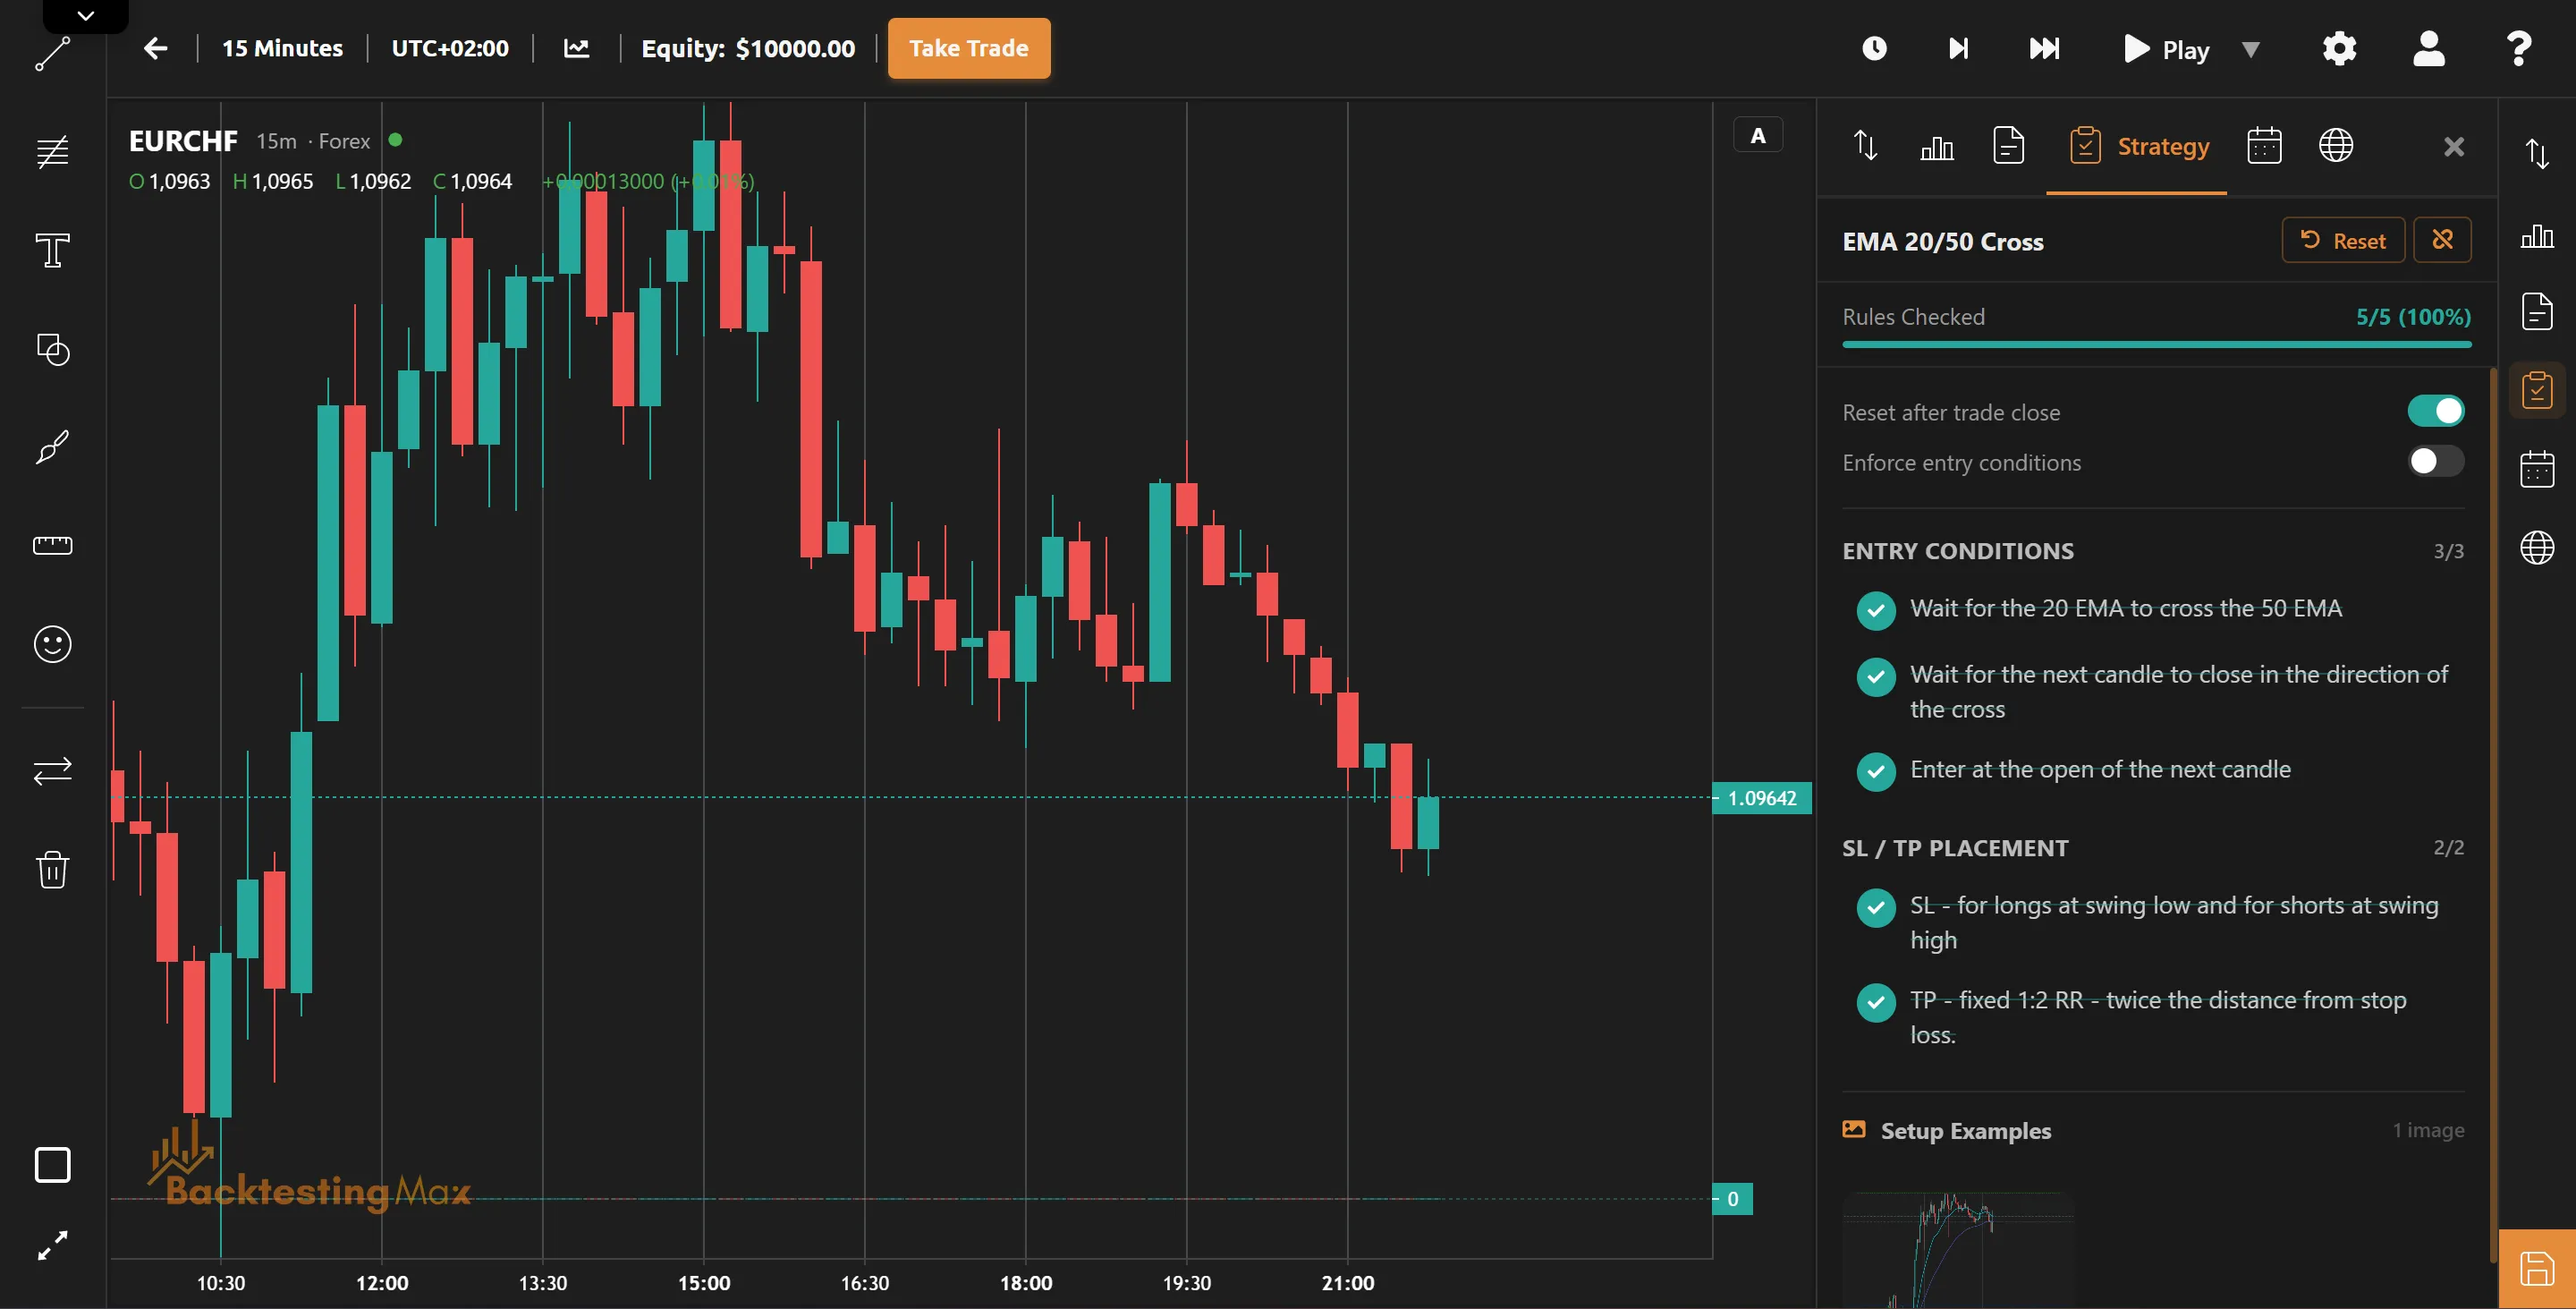This screenshot has width=2576, height=1309.
Task: Click the clock go-to-date icon
Action: tap(1874, 48)
